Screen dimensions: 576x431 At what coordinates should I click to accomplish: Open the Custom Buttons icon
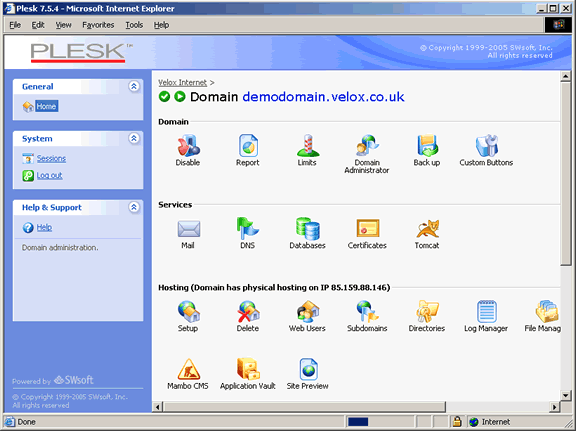point(486,146)
